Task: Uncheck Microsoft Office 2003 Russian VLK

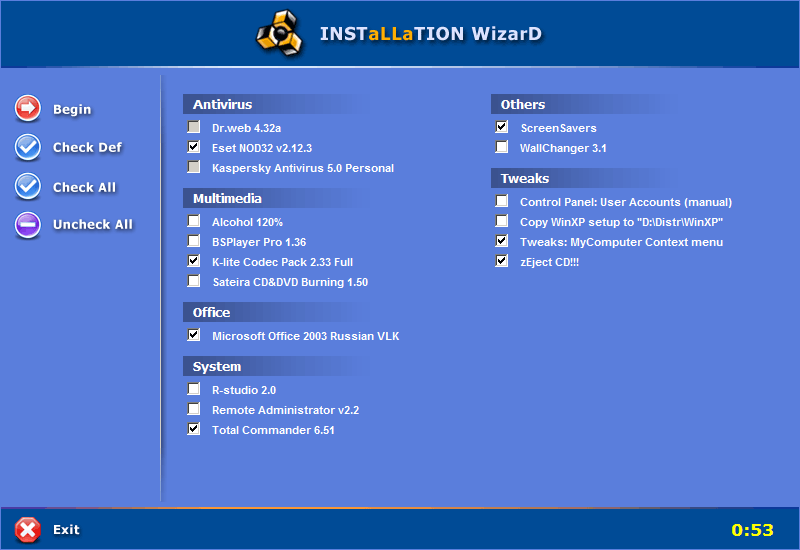Action: click(194, 335)
